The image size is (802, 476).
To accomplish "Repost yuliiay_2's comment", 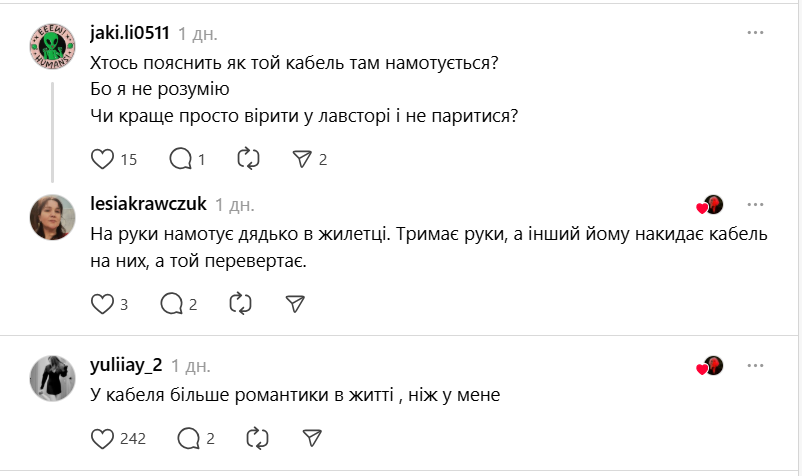I will (257, 438).
